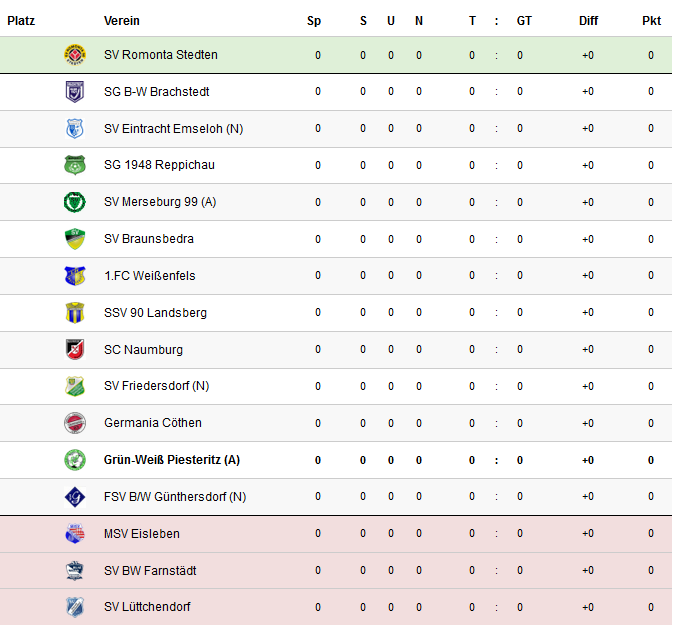Click the 1.FC Weißenfels crest icon
Image resolution: width=673 pixels, height=629 pixels.
click(75, 275)
